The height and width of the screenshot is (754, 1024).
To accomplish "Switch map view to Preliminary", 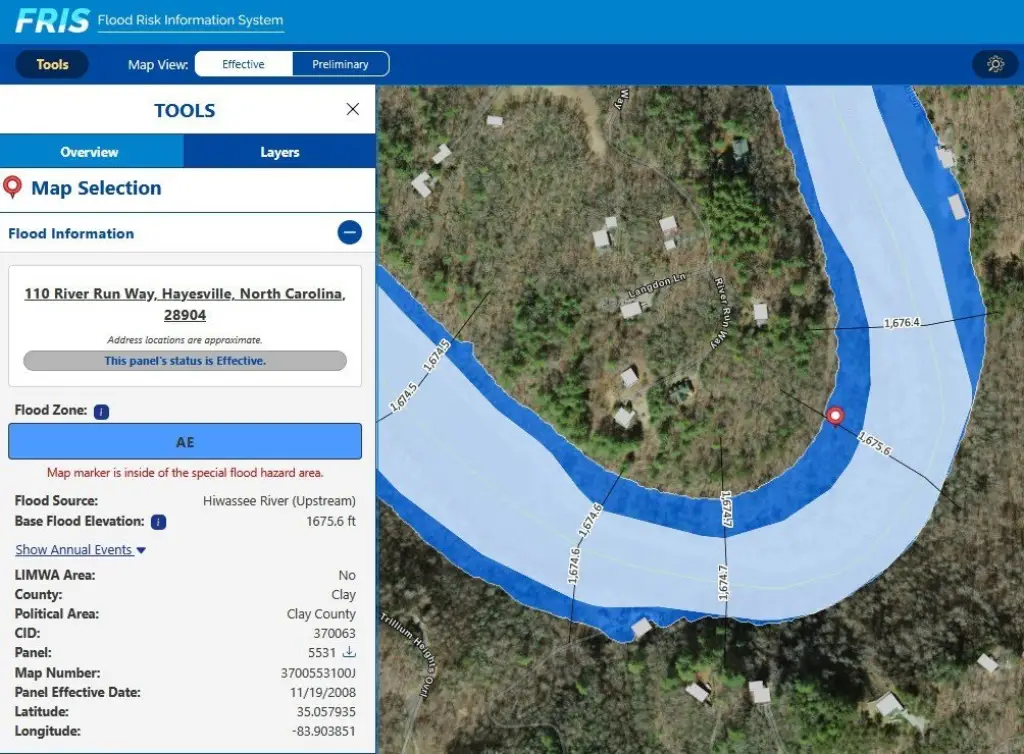I will click(340, 64).
